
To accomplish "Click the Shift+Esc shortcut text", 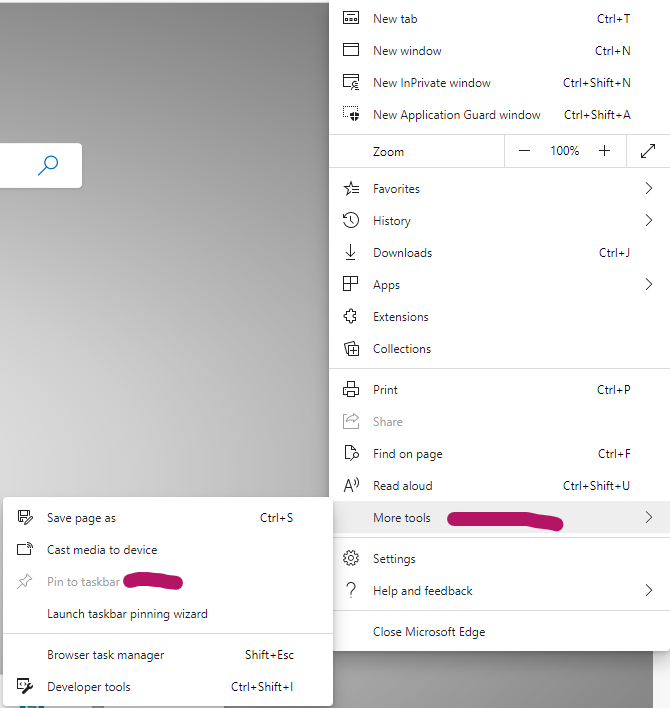I will [x=269, y=655].
